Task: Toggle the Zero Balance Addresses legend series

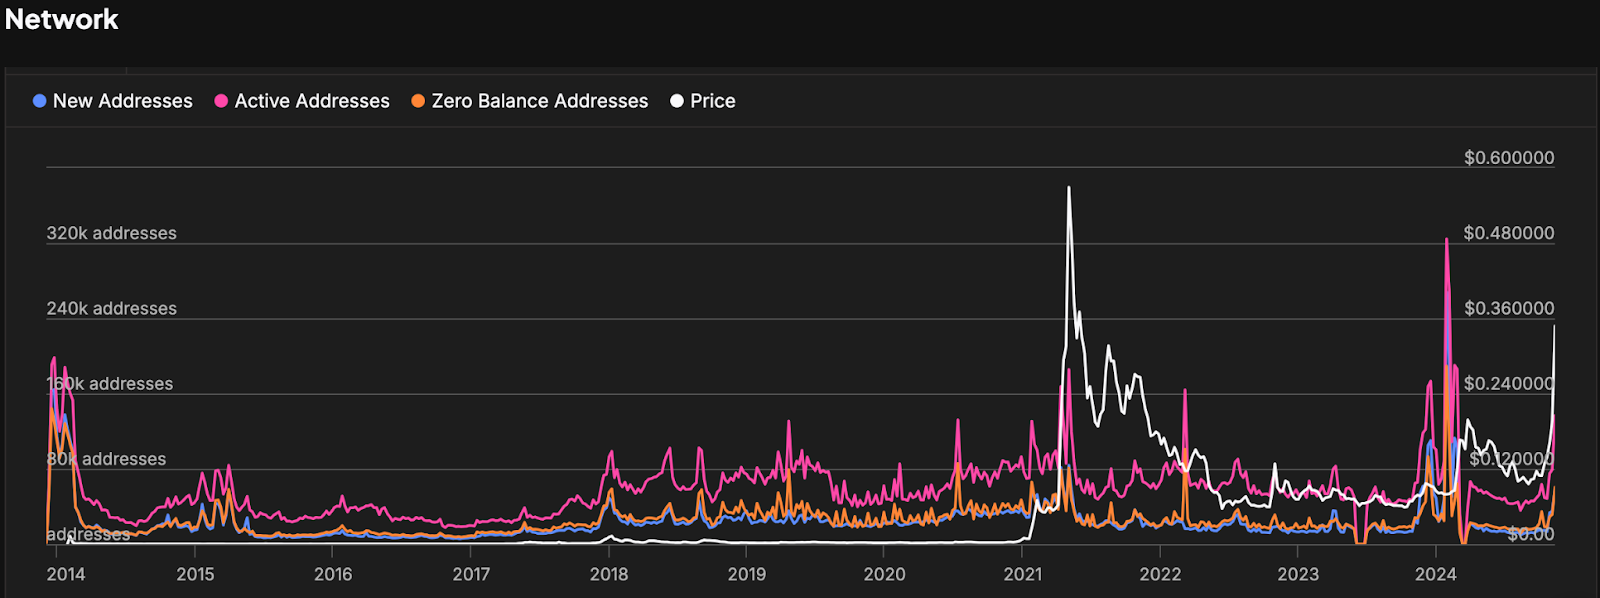Action: click(x=530, y=101)
